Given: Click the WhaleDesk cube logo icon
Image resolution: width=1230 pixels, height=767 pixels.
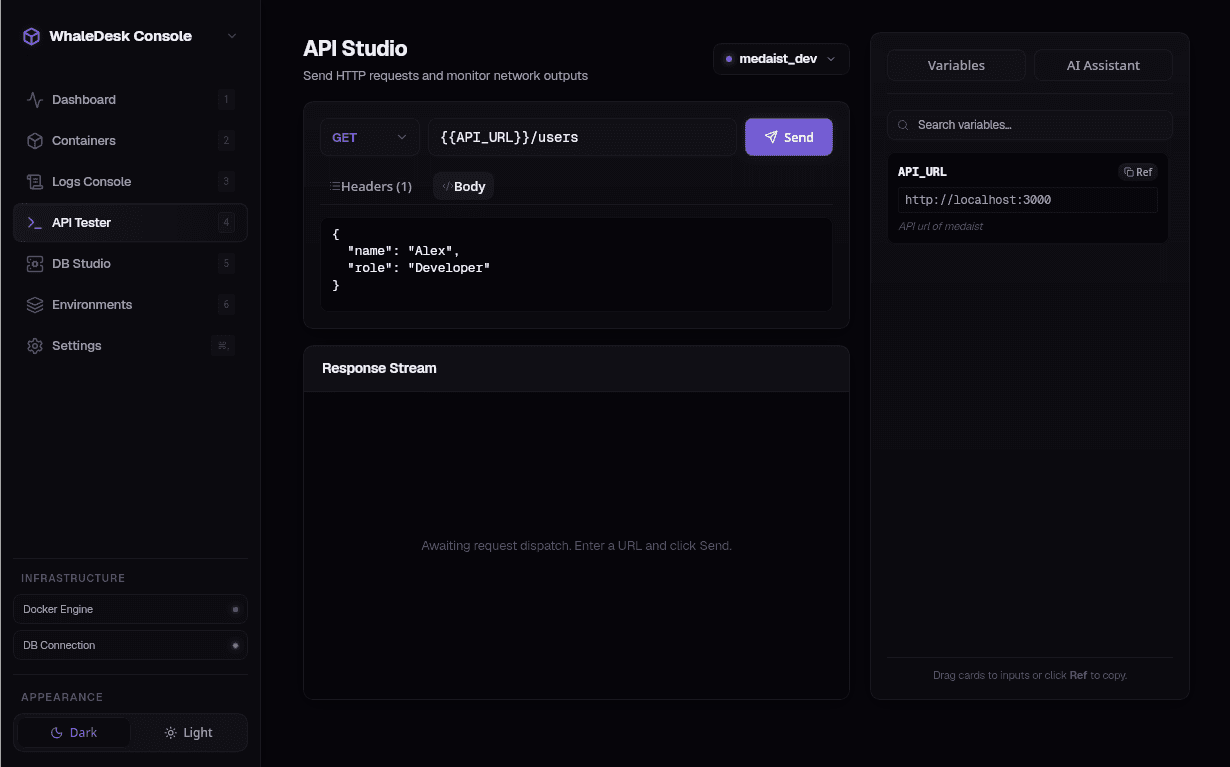Looking at the screenshot, I should 32,36.
